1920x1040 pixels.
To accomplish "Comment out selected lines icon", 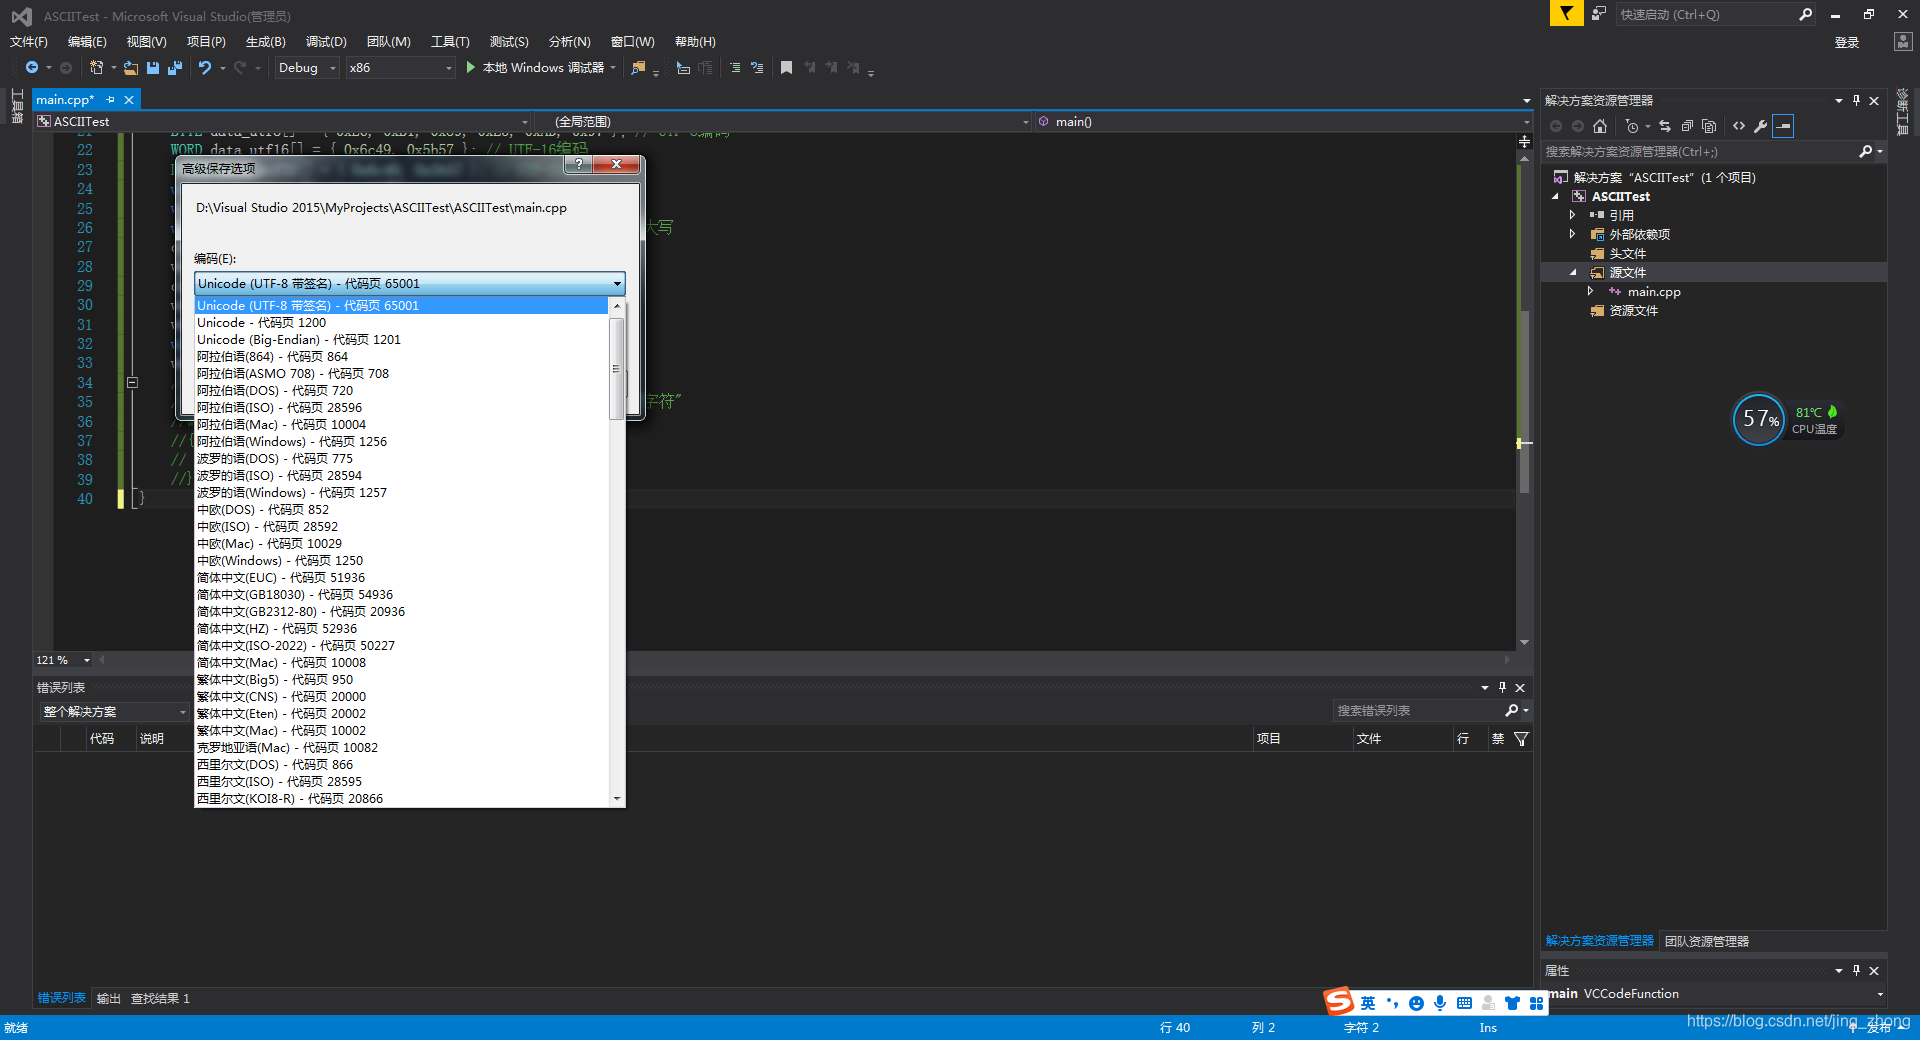I will pos(735,68).
